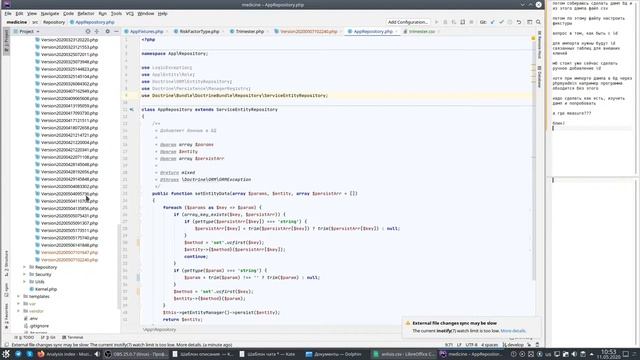Click the 4 spaces indent setting in status bar
The image size is (640, 360).
(x=489, y=345)
